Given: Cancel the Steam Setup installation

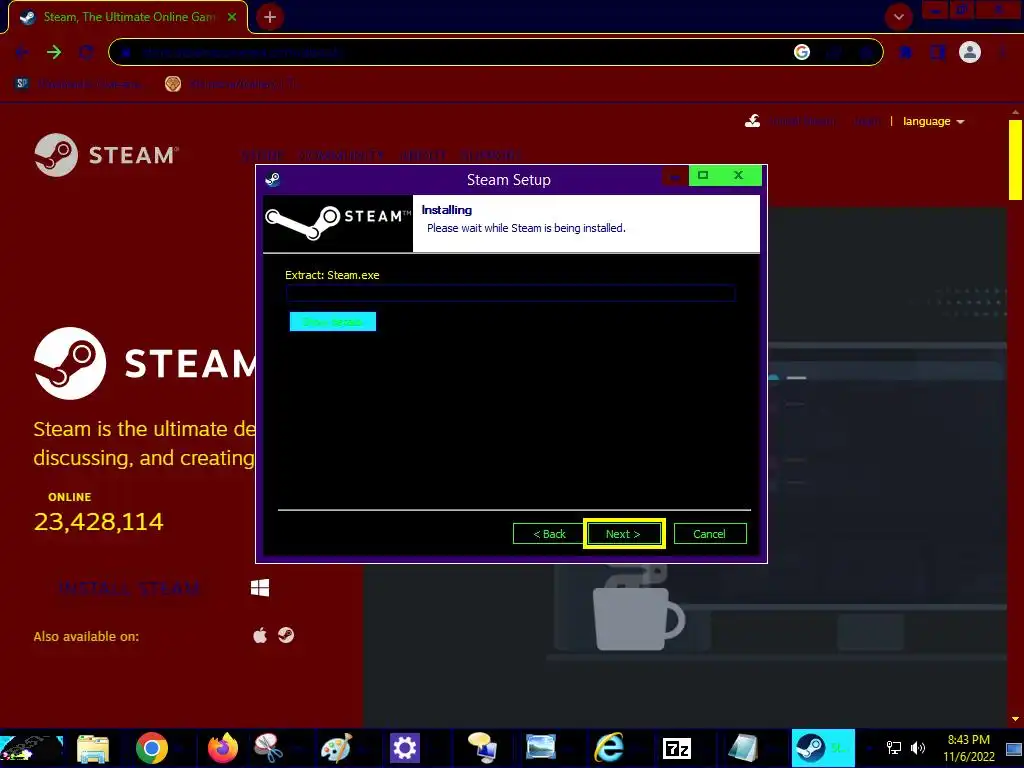Looking at the screenshot, I should click(x=709, y=534).
